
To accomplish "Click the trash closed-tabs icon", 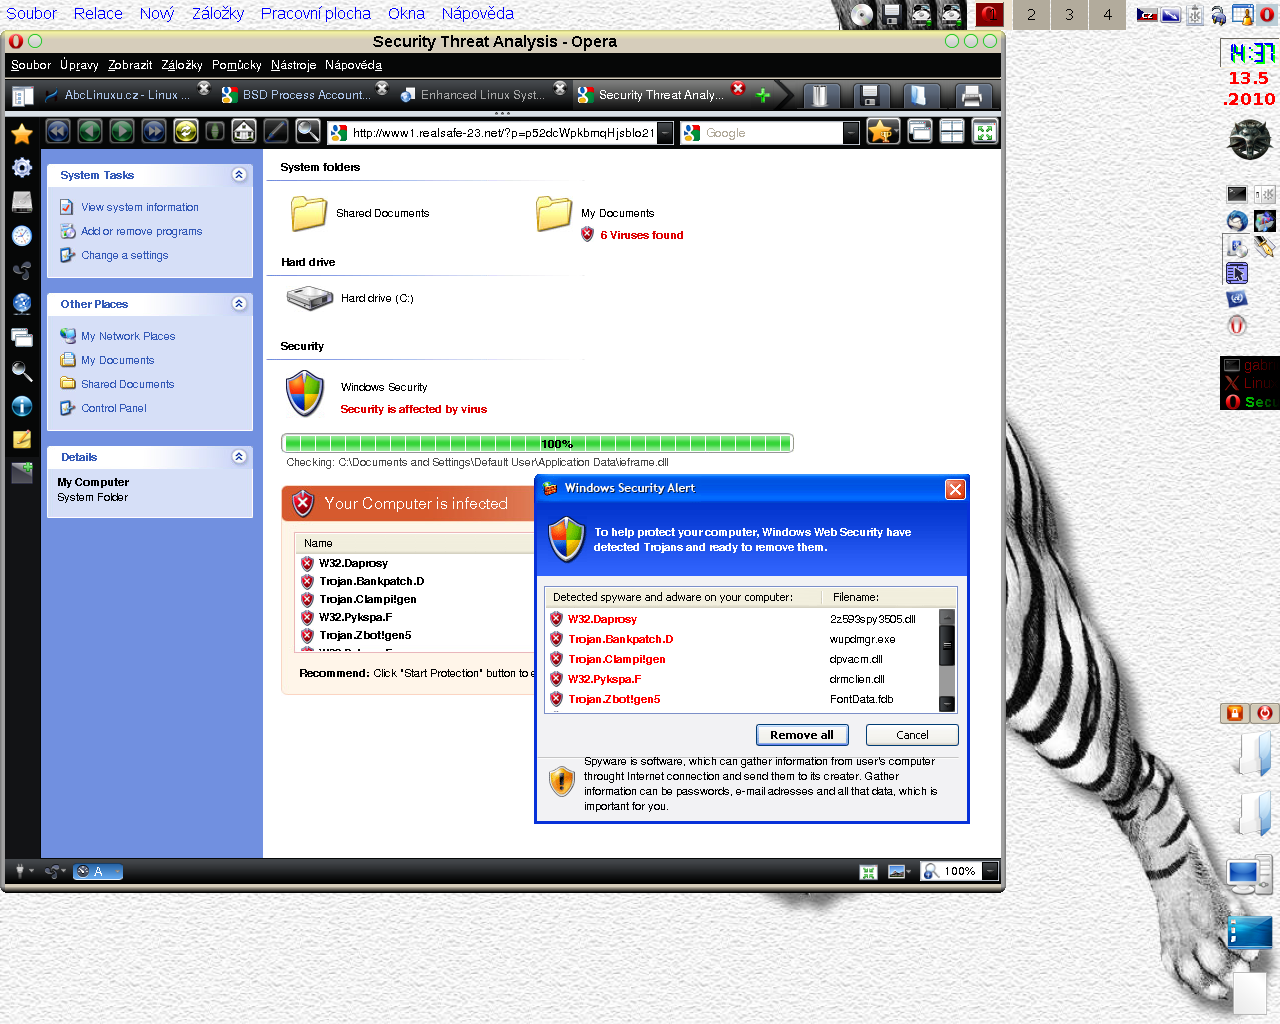I will [x=820, y=96].
